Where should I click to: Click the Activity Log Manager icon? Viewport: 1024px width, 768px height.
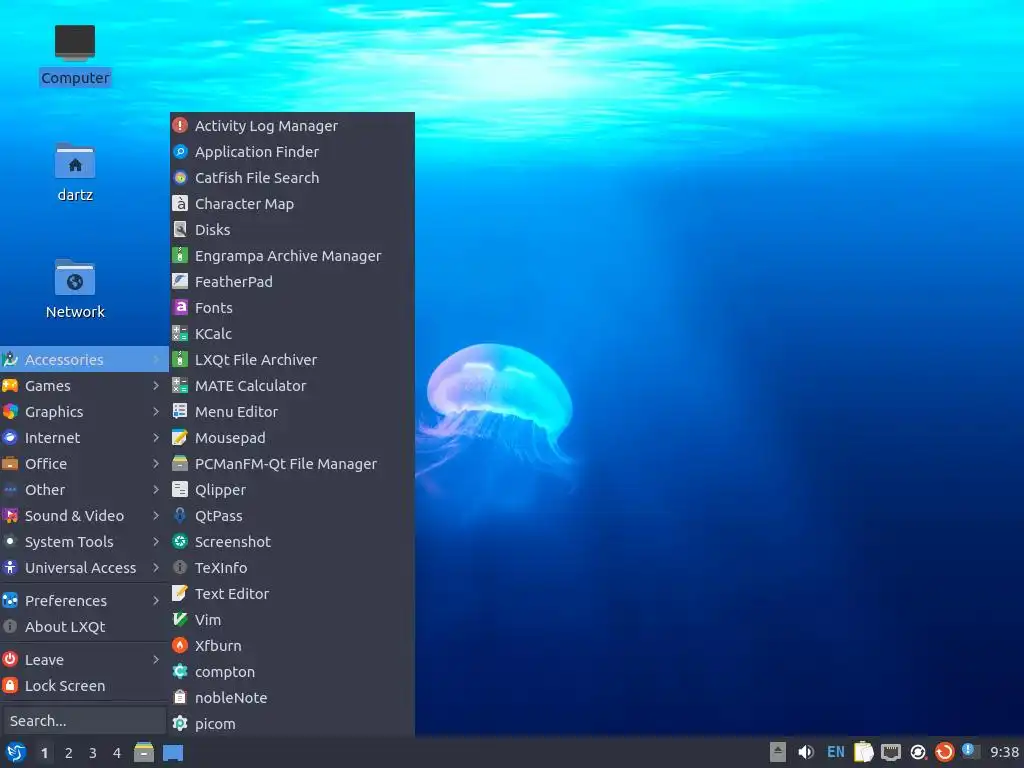pyautogui.click(x=180, y=125)
